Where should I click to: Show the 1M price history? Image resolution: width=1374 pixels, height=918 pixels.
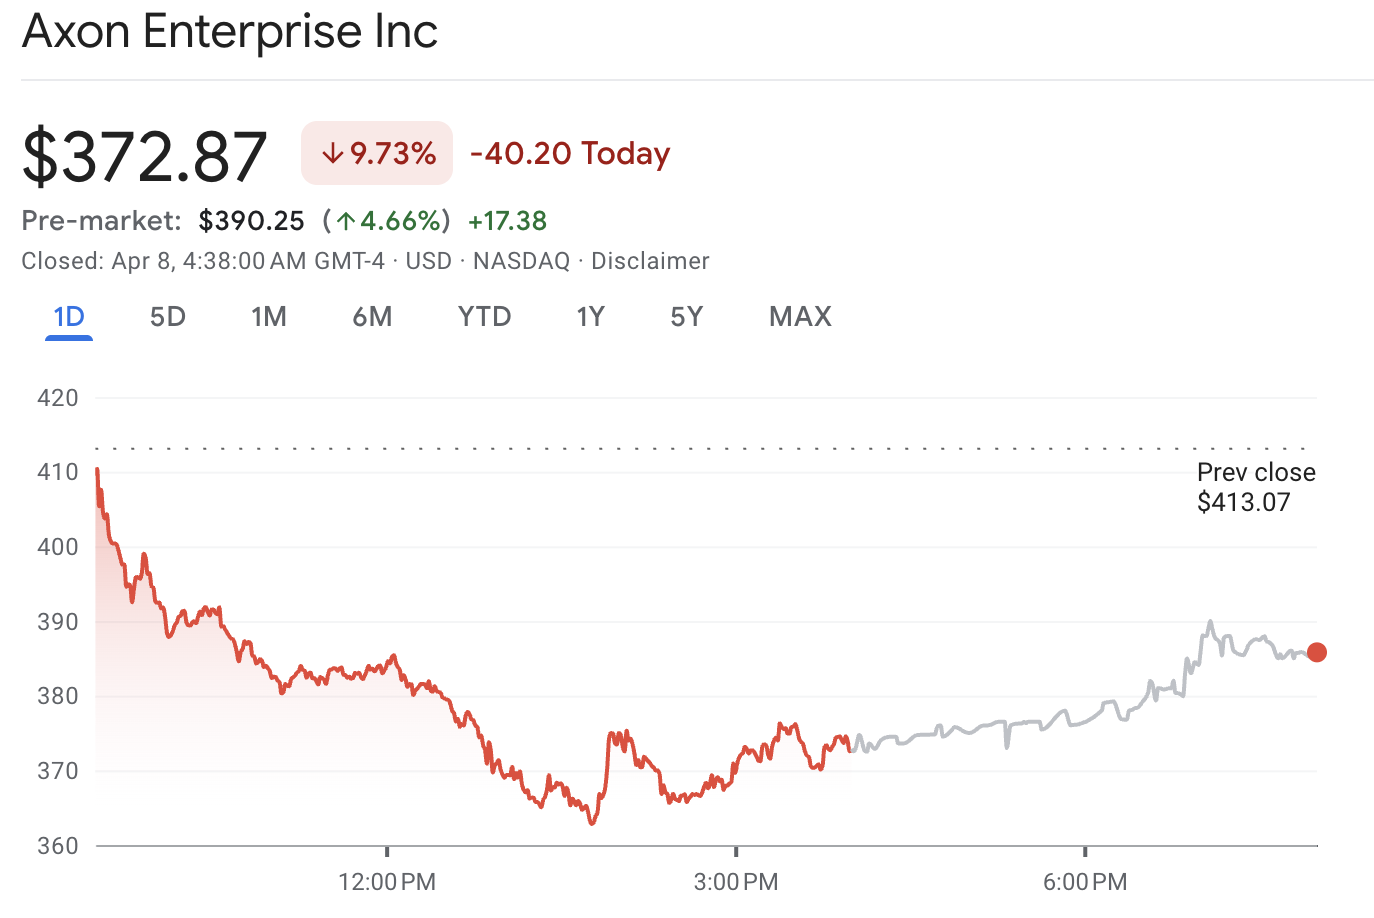point(269,317)
